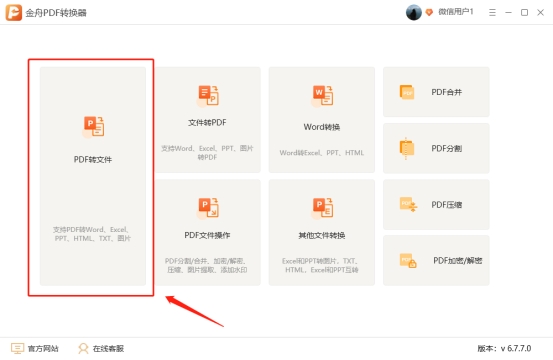Open the hamburger menu in title bar

coord(492,13)
